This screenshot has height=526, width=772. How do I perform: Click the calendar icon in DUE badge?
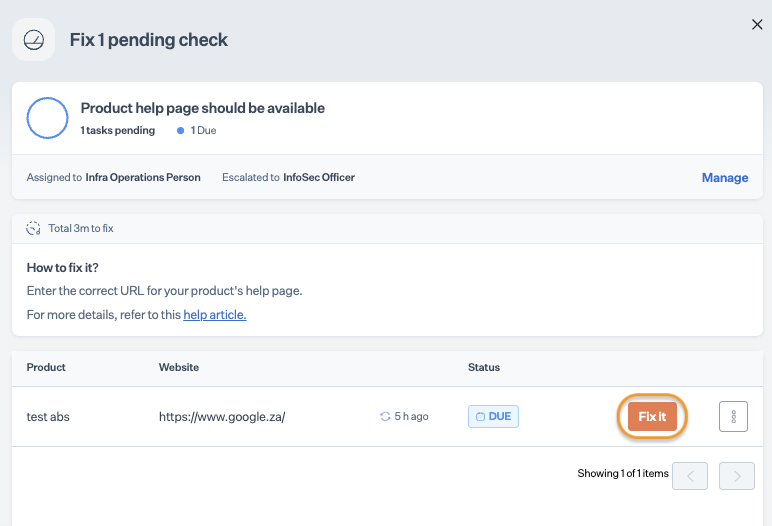(x=480, y=417)
